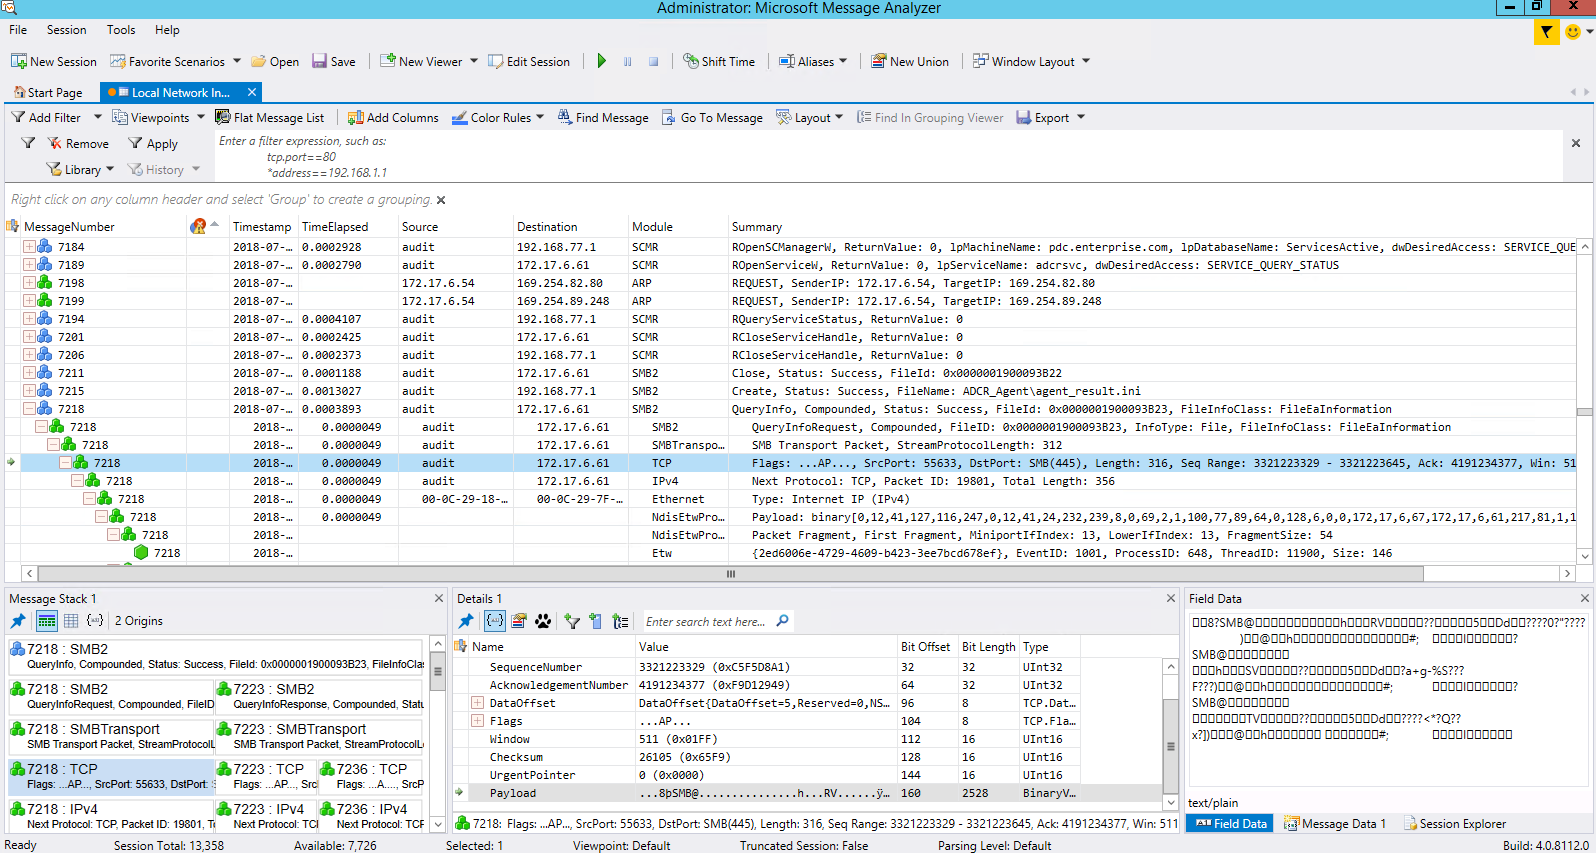Viewport: 1596px width, 853px height.
Task: Start the session with the play button
Action: point(602,61)
